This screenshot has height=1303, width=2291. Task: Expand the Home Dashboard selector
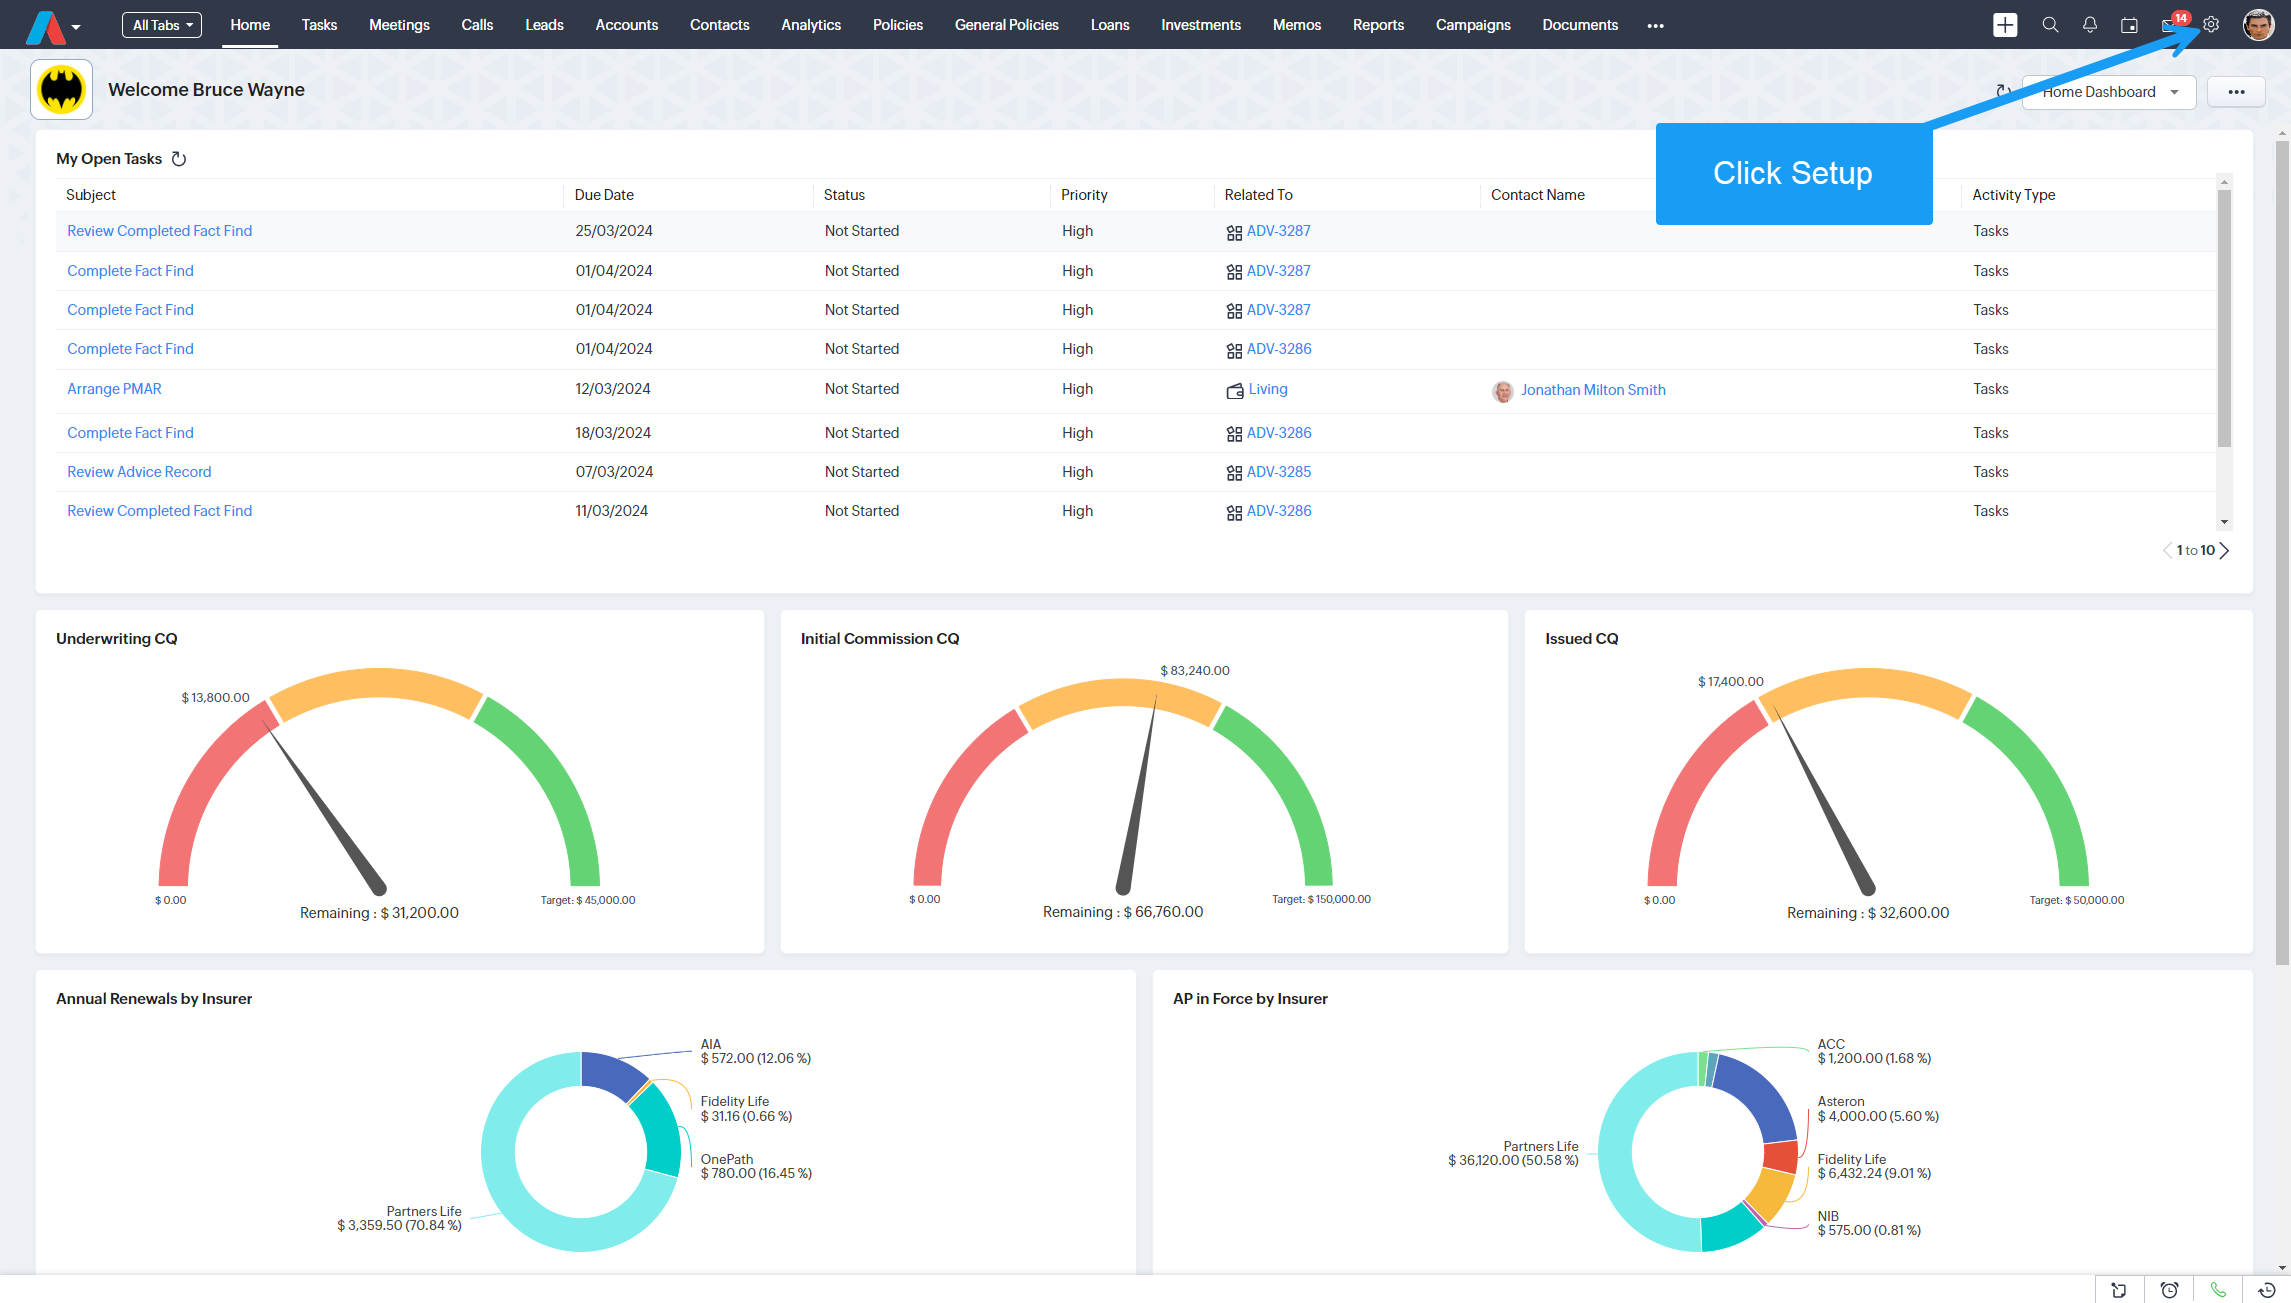(2109, 92)
